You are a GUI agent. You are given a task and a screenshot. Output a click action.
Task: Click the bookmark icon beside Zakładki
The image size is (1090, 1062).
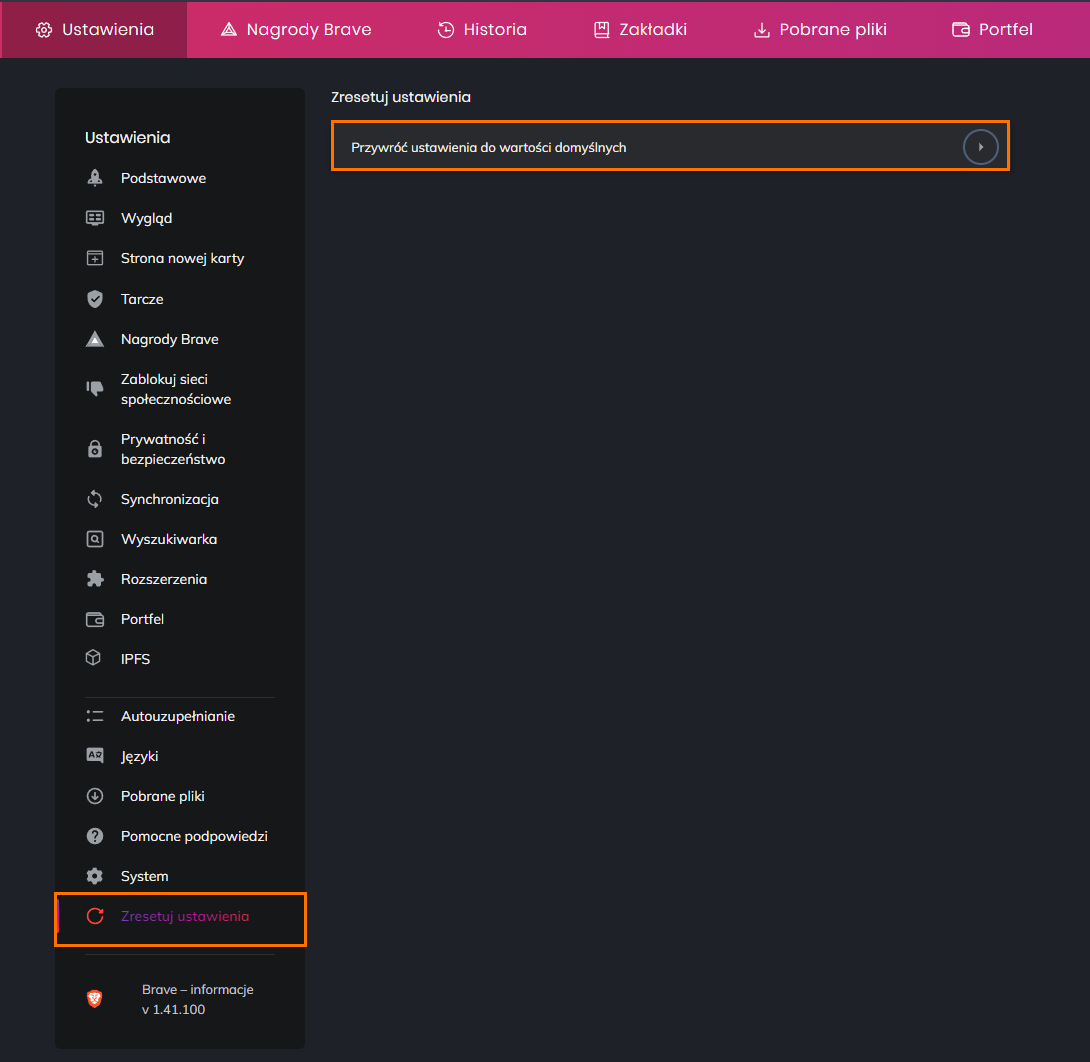point(601,30)
